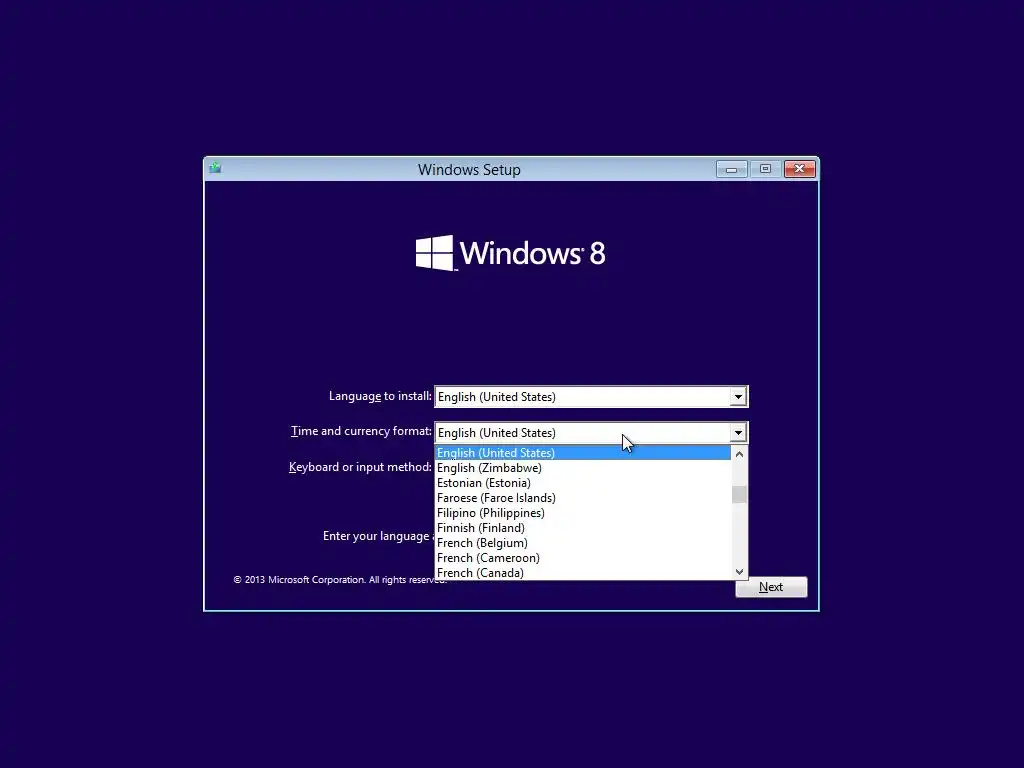Click the dropdown list scrollbar thumb
Viewport: 1024px width, 768px height.
coord(739,494)
